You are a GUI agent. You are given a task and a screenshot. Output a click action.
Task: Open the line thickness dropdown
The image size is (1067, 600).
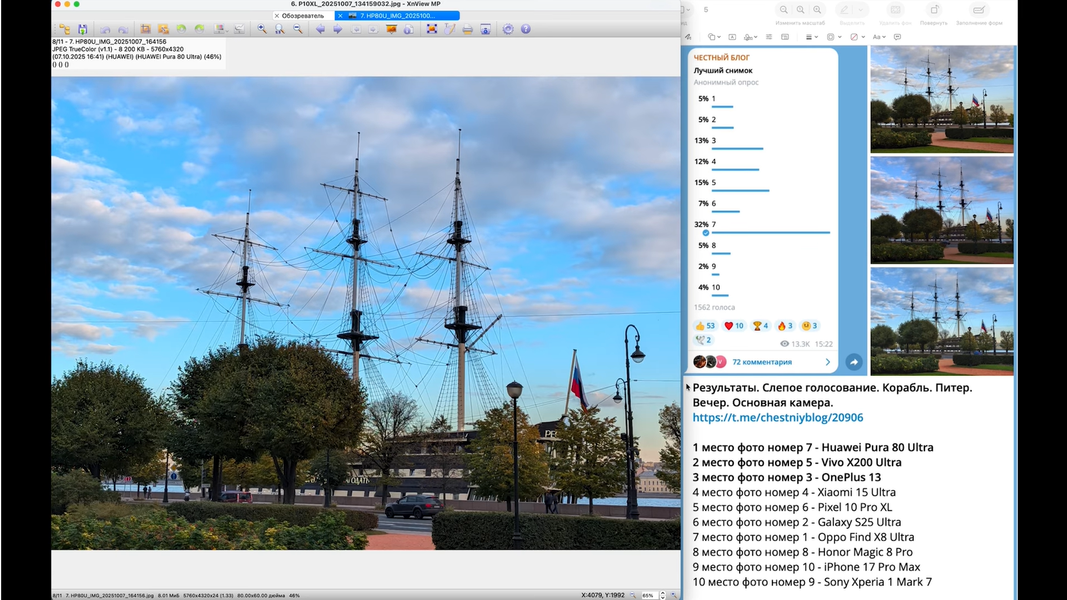pos(810,37)
